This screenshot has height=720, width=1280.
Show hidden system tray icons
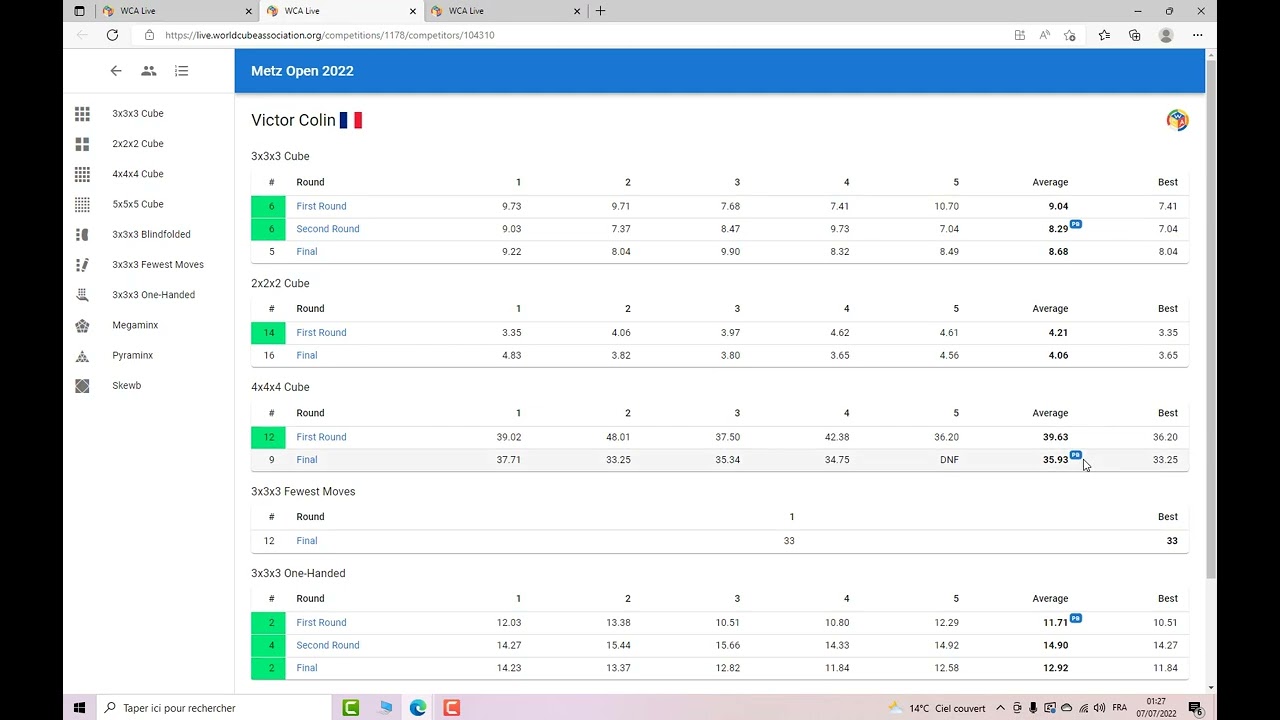click(x=1001, y=709)
